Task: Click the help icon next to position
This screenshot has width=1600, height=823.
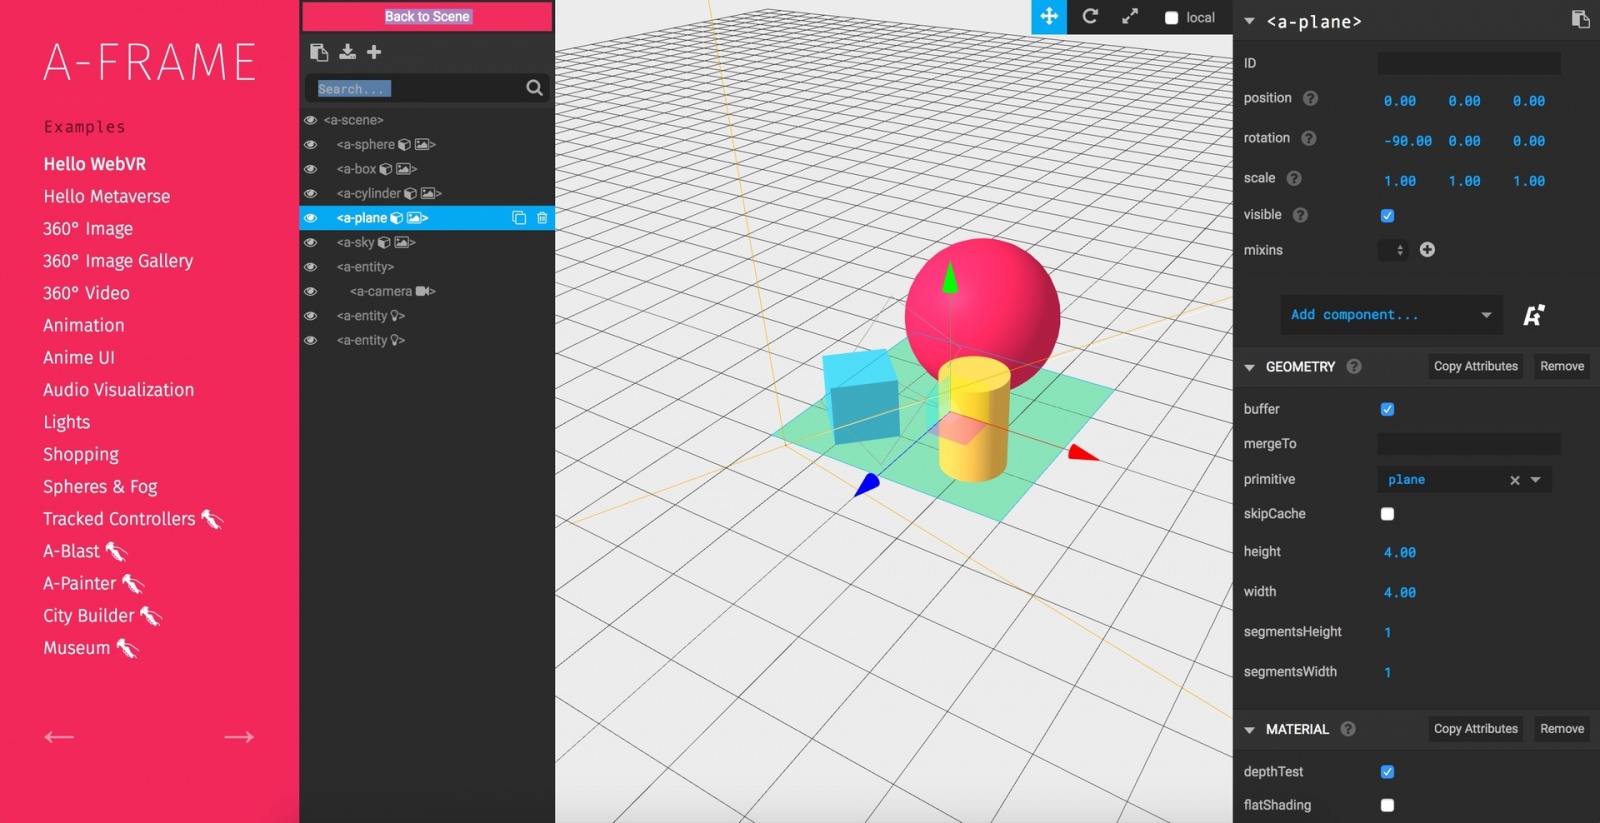Action: coord(1310,98)
